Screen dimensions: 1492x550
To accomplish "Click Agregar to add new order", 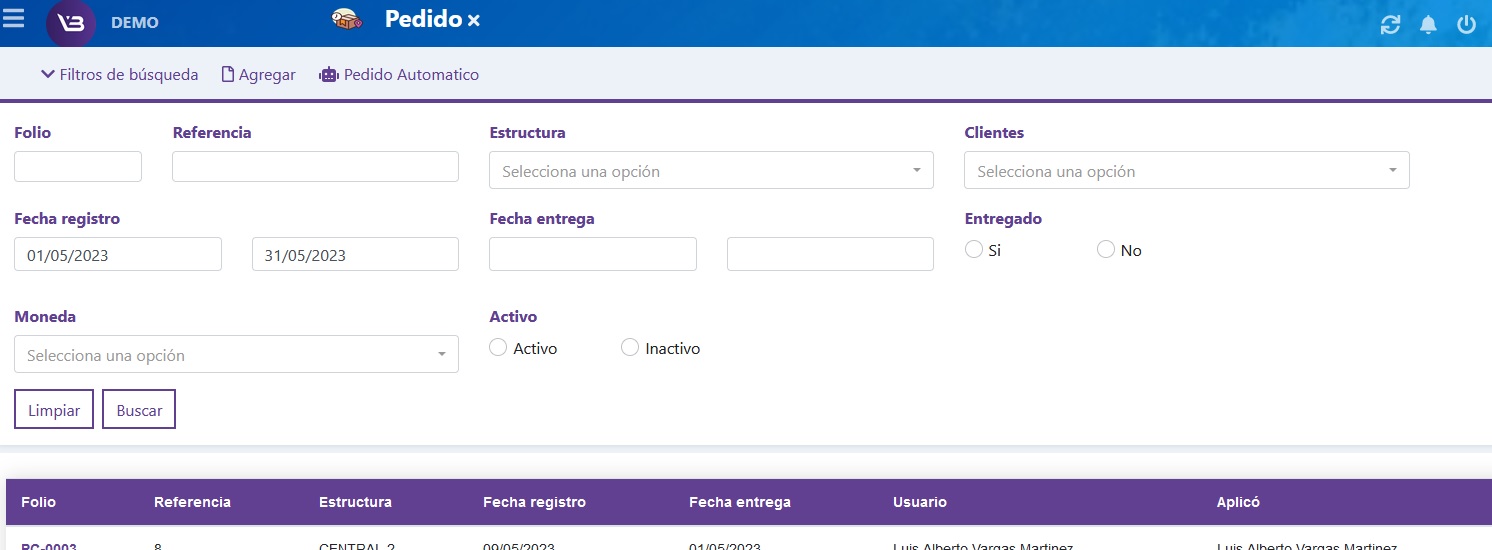I will 258,75.
